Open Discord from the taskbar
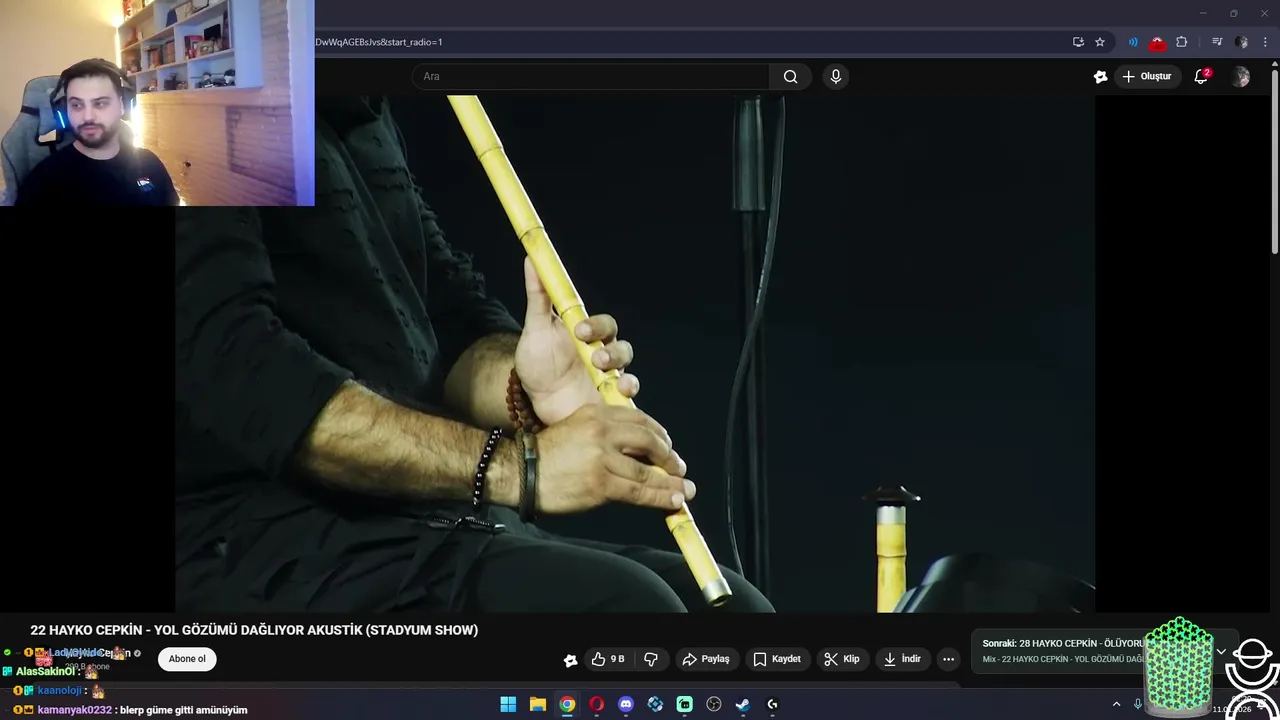This screenshot has height=720, width=1280. tap(626, 704)
